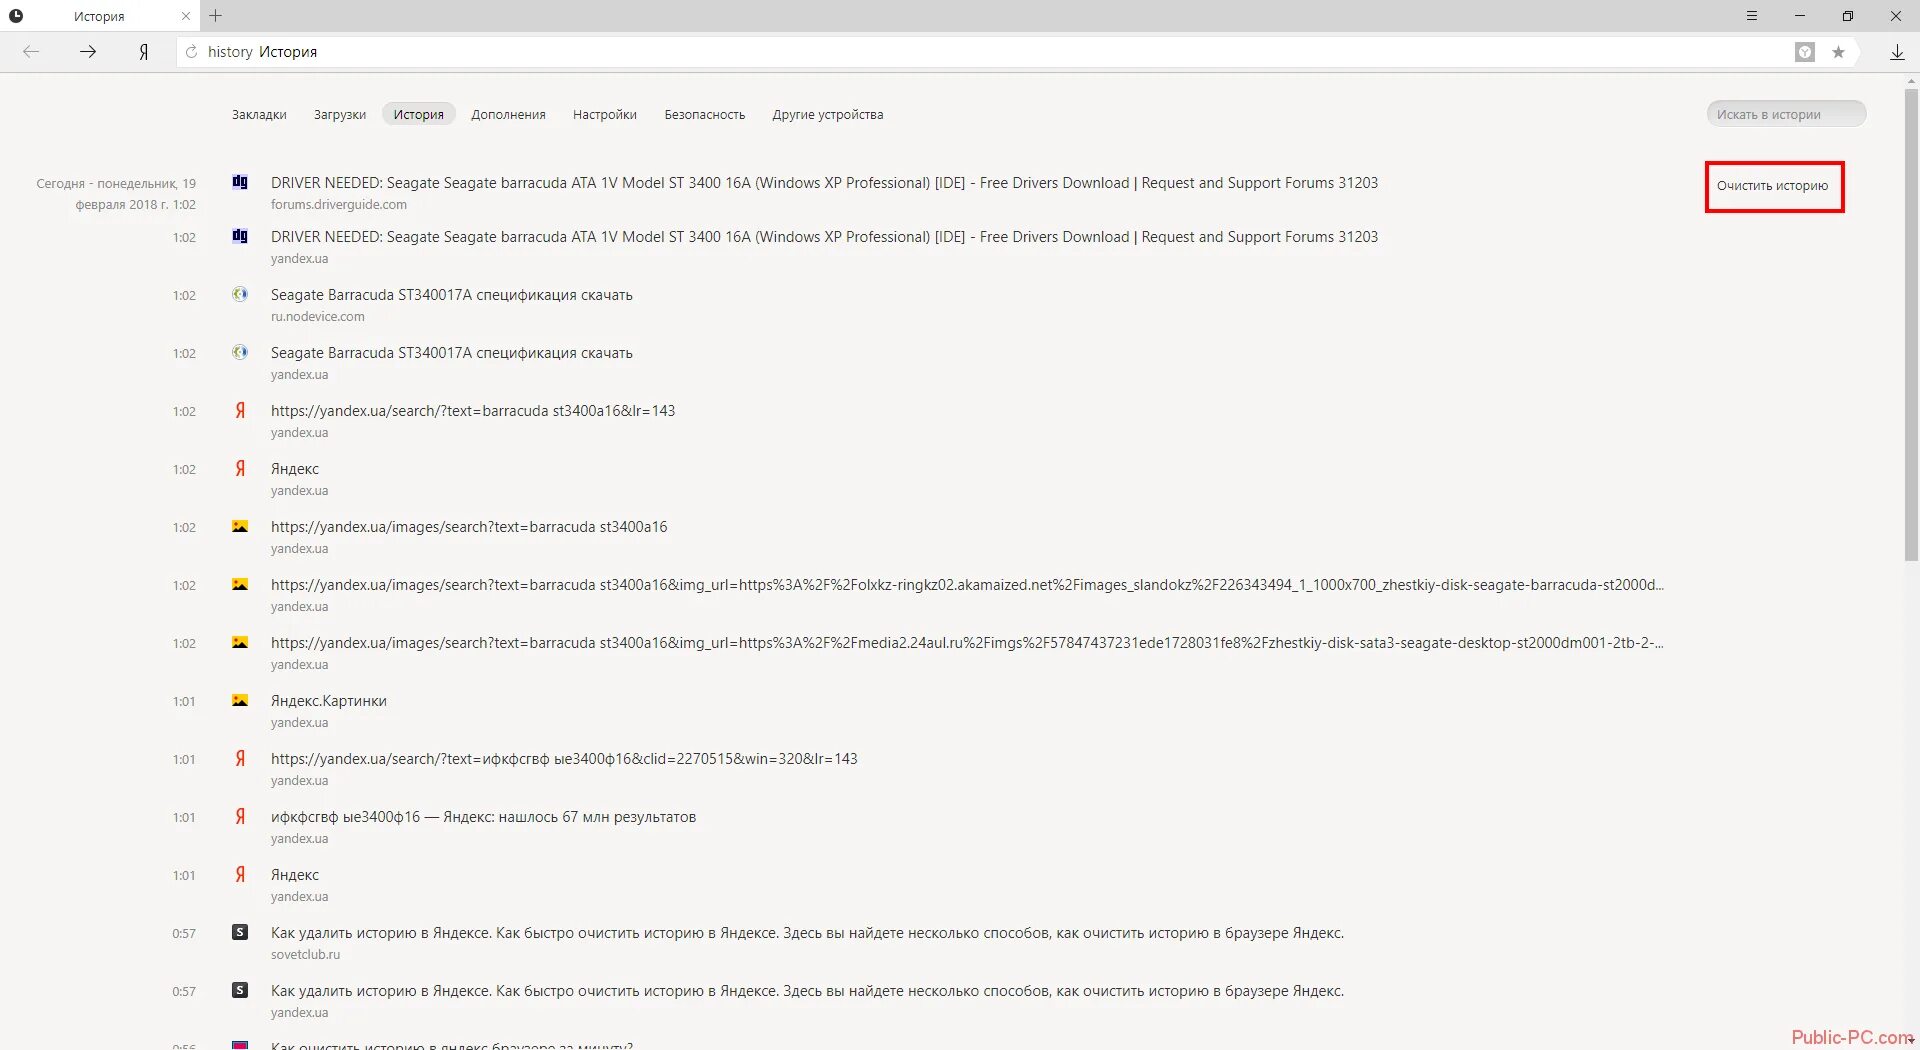The width and height of the screenshot is (1920, 1050).
Task: Click Yandex favicon of clid=2270515 search entry
Action: point(240,758)
